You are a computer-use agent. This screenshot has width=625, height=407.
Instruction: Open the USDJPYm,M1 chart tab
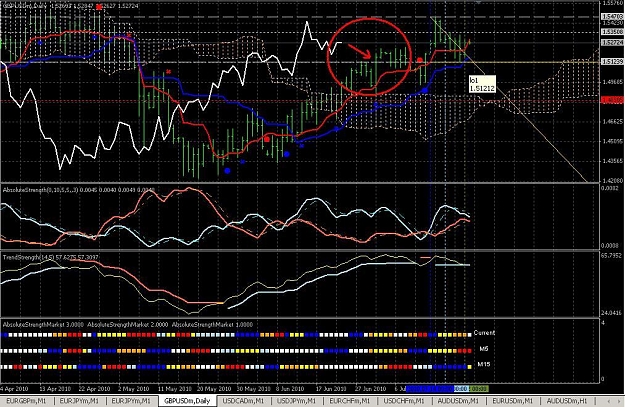click(296, 401)
